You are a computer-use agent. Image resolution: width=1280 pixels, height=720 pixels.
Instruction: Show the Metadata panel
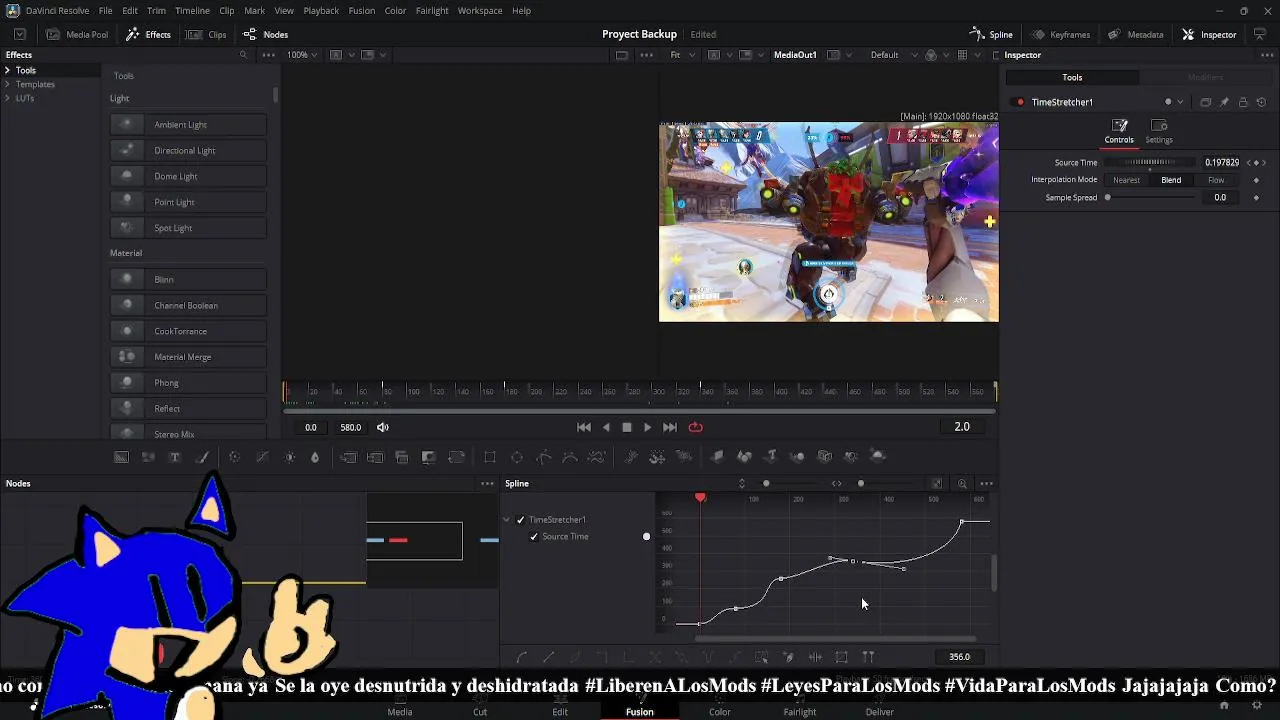pos(1135,34)
